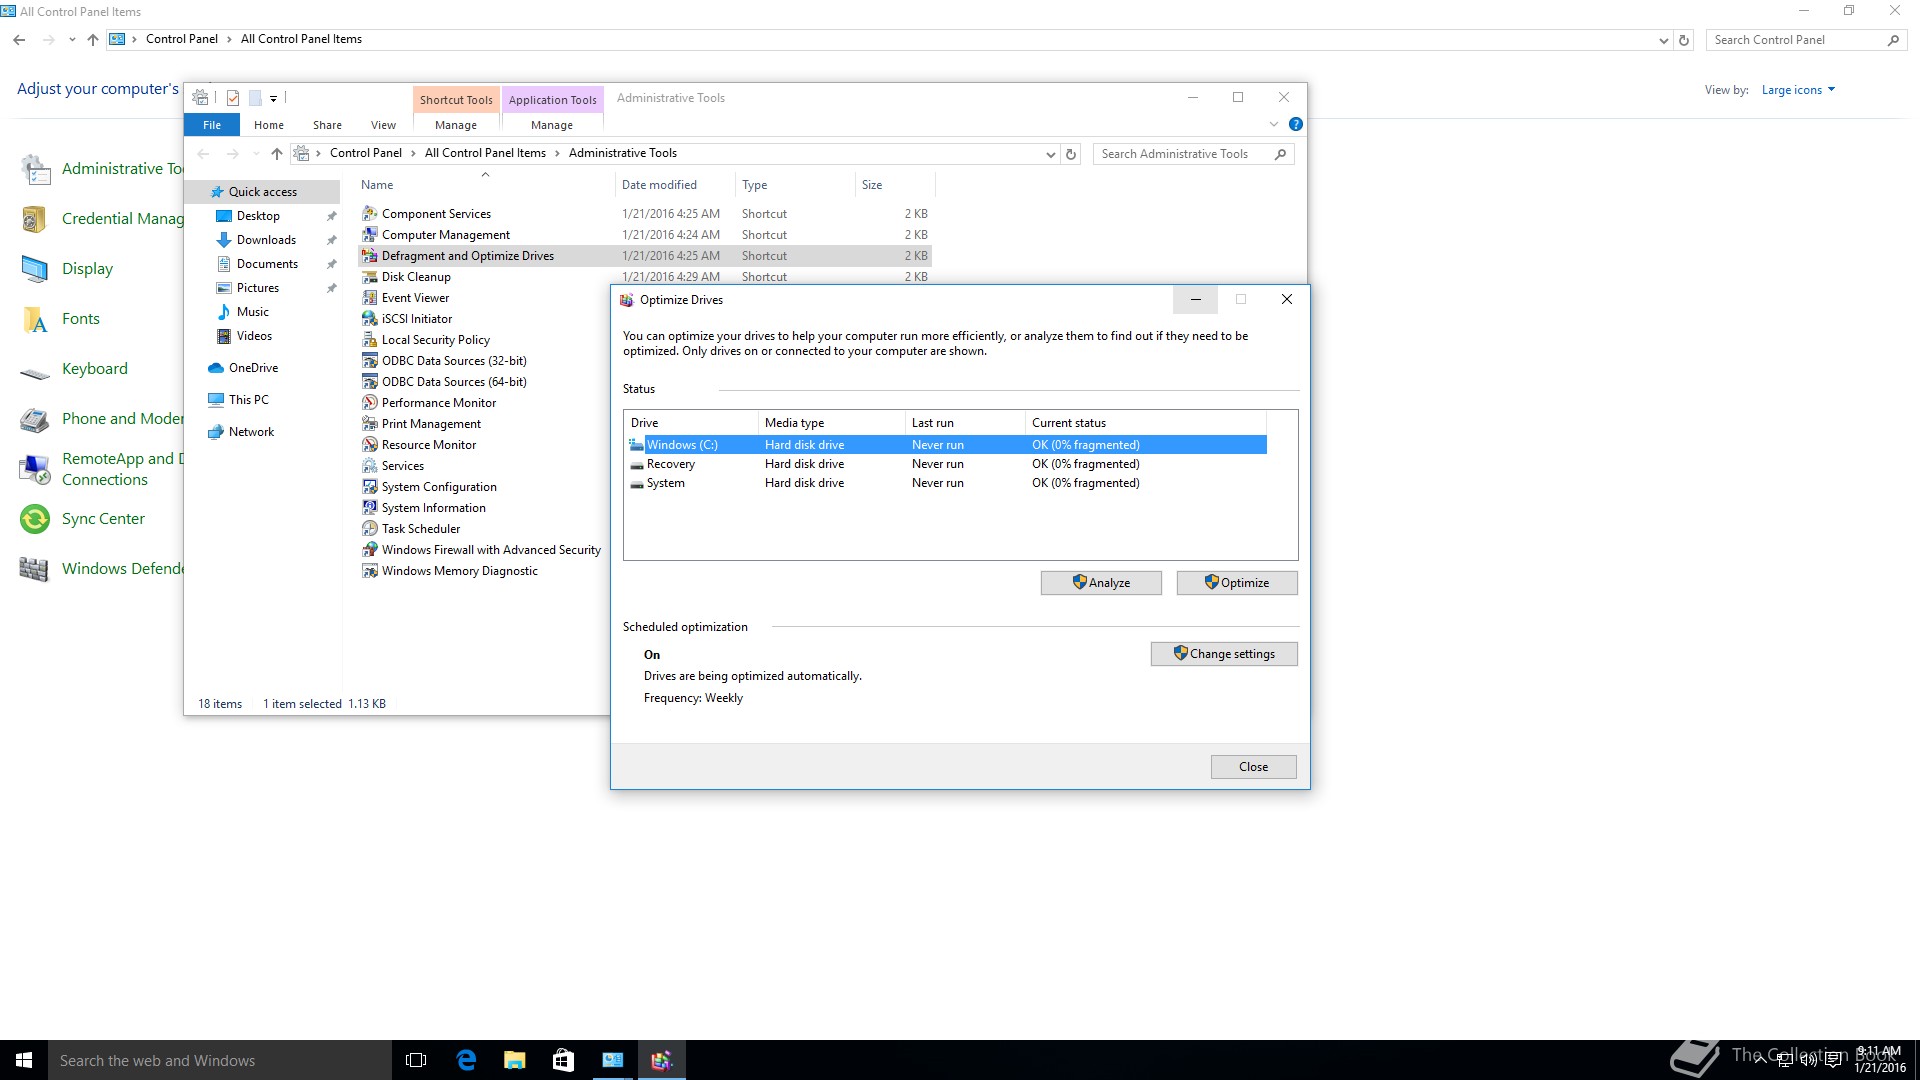Click the ODBC Data Sources (64-bit) icon

tap(370, 382)
